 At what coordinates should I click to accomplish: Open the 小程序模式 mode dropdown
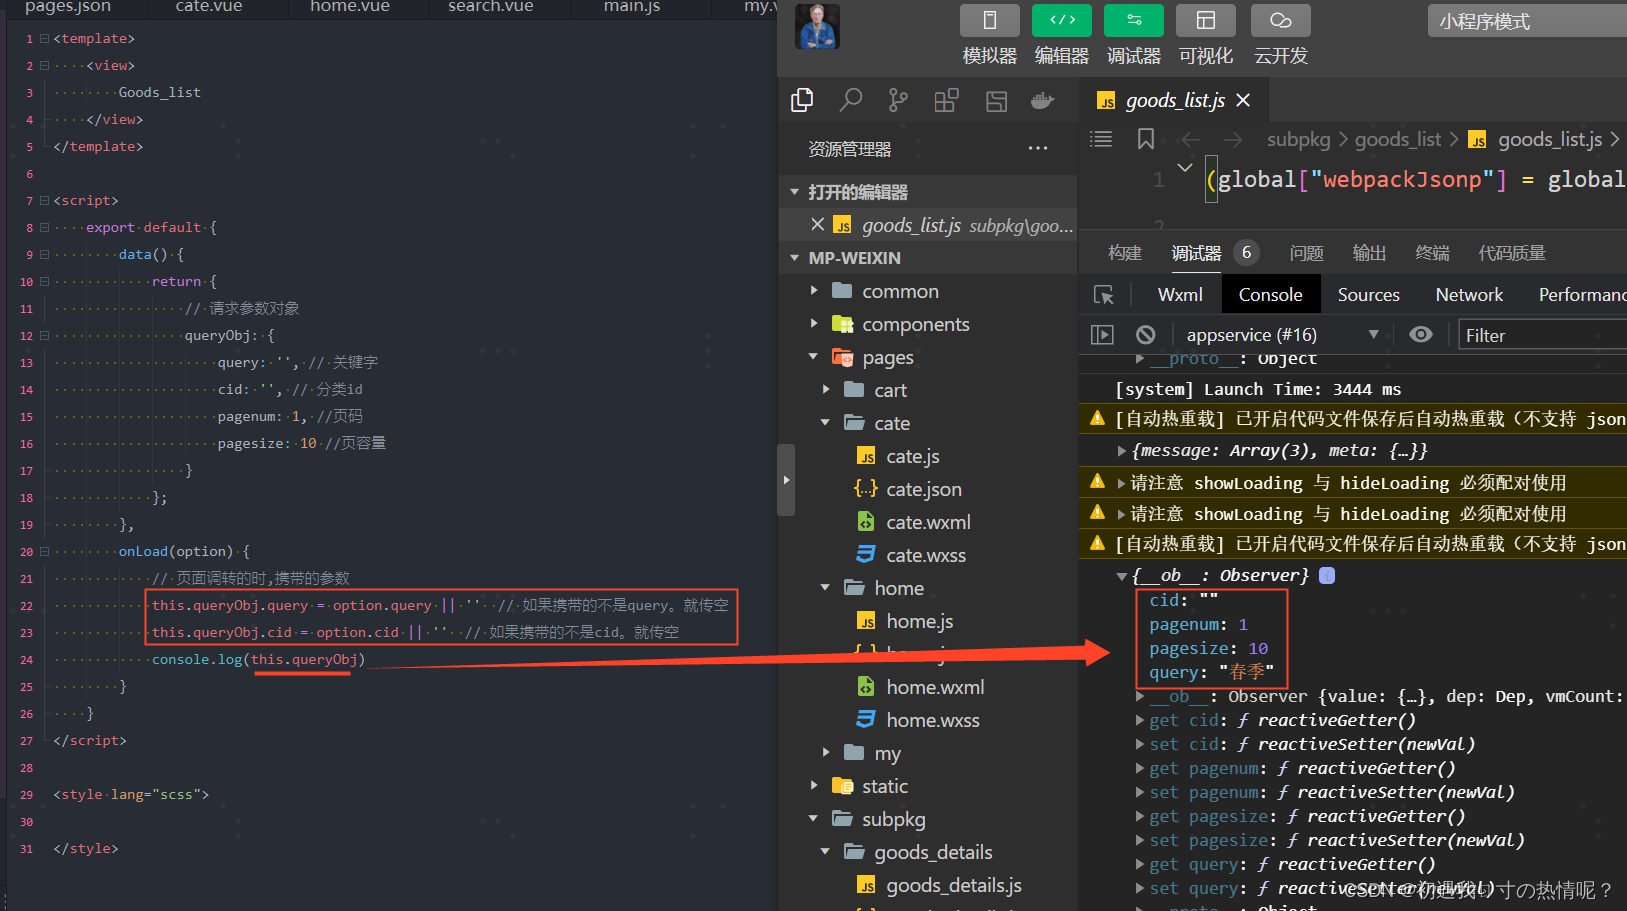[1527, 21]
